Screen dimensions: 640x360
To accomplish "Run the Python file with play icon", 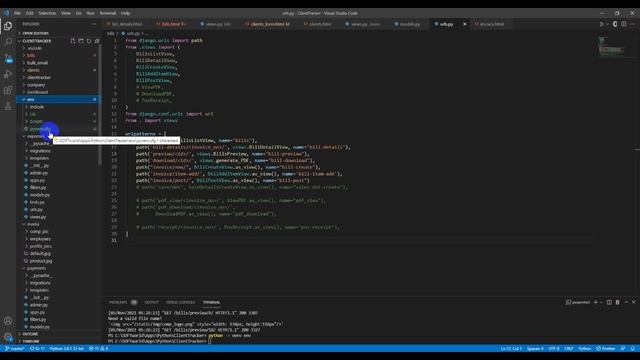I will [602, 24].
